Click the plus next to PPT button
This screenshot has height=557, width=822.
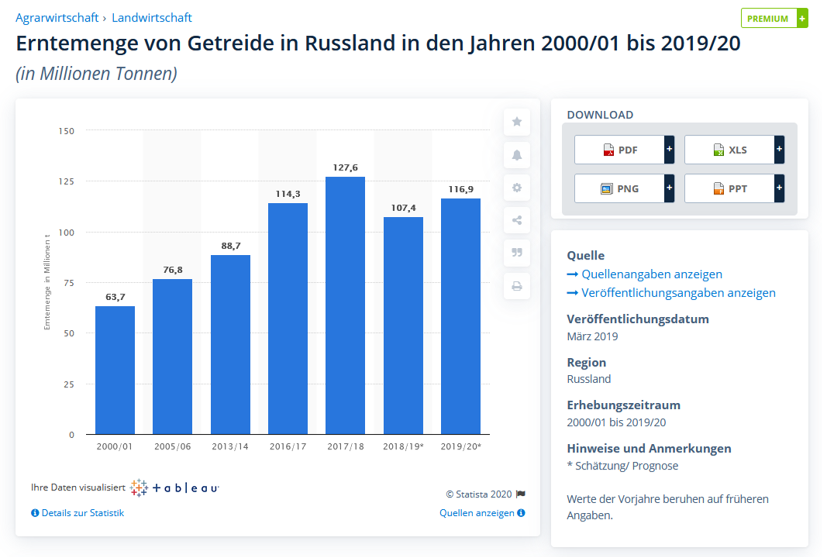780,188
